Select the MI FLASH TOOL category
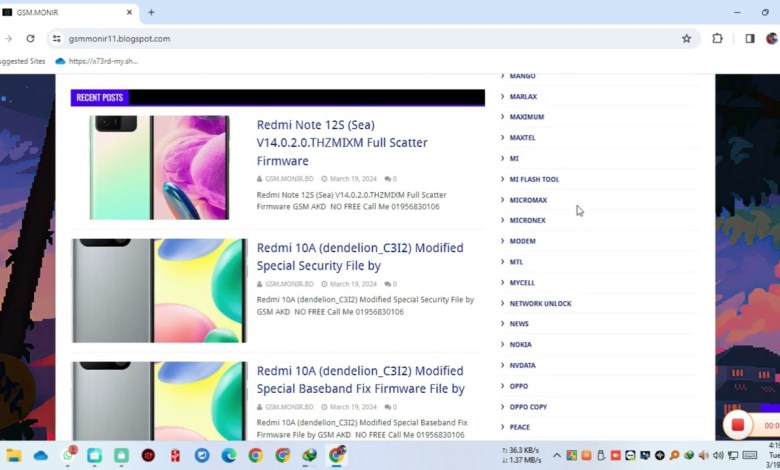 pyautogui.click(x=534, y=179)
